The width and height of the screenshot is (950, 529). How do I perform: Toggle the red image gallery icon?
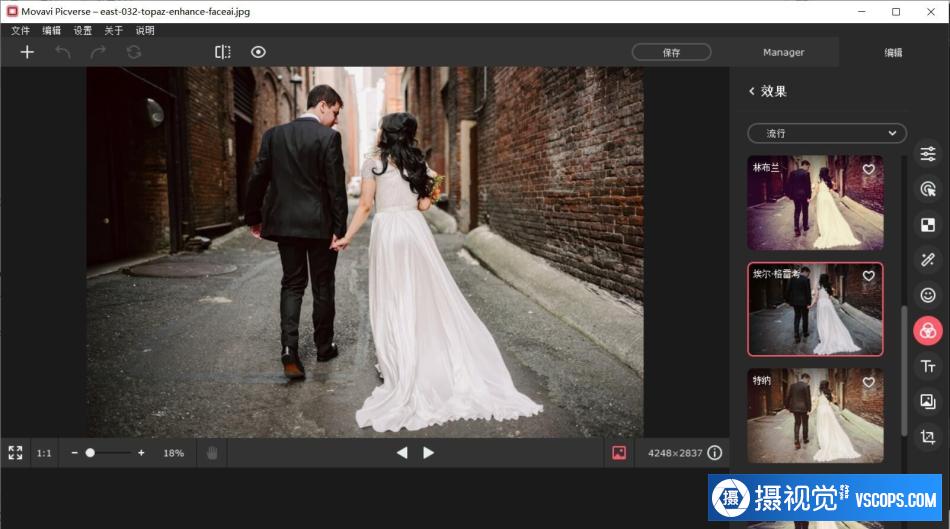(x=619, y=453)
